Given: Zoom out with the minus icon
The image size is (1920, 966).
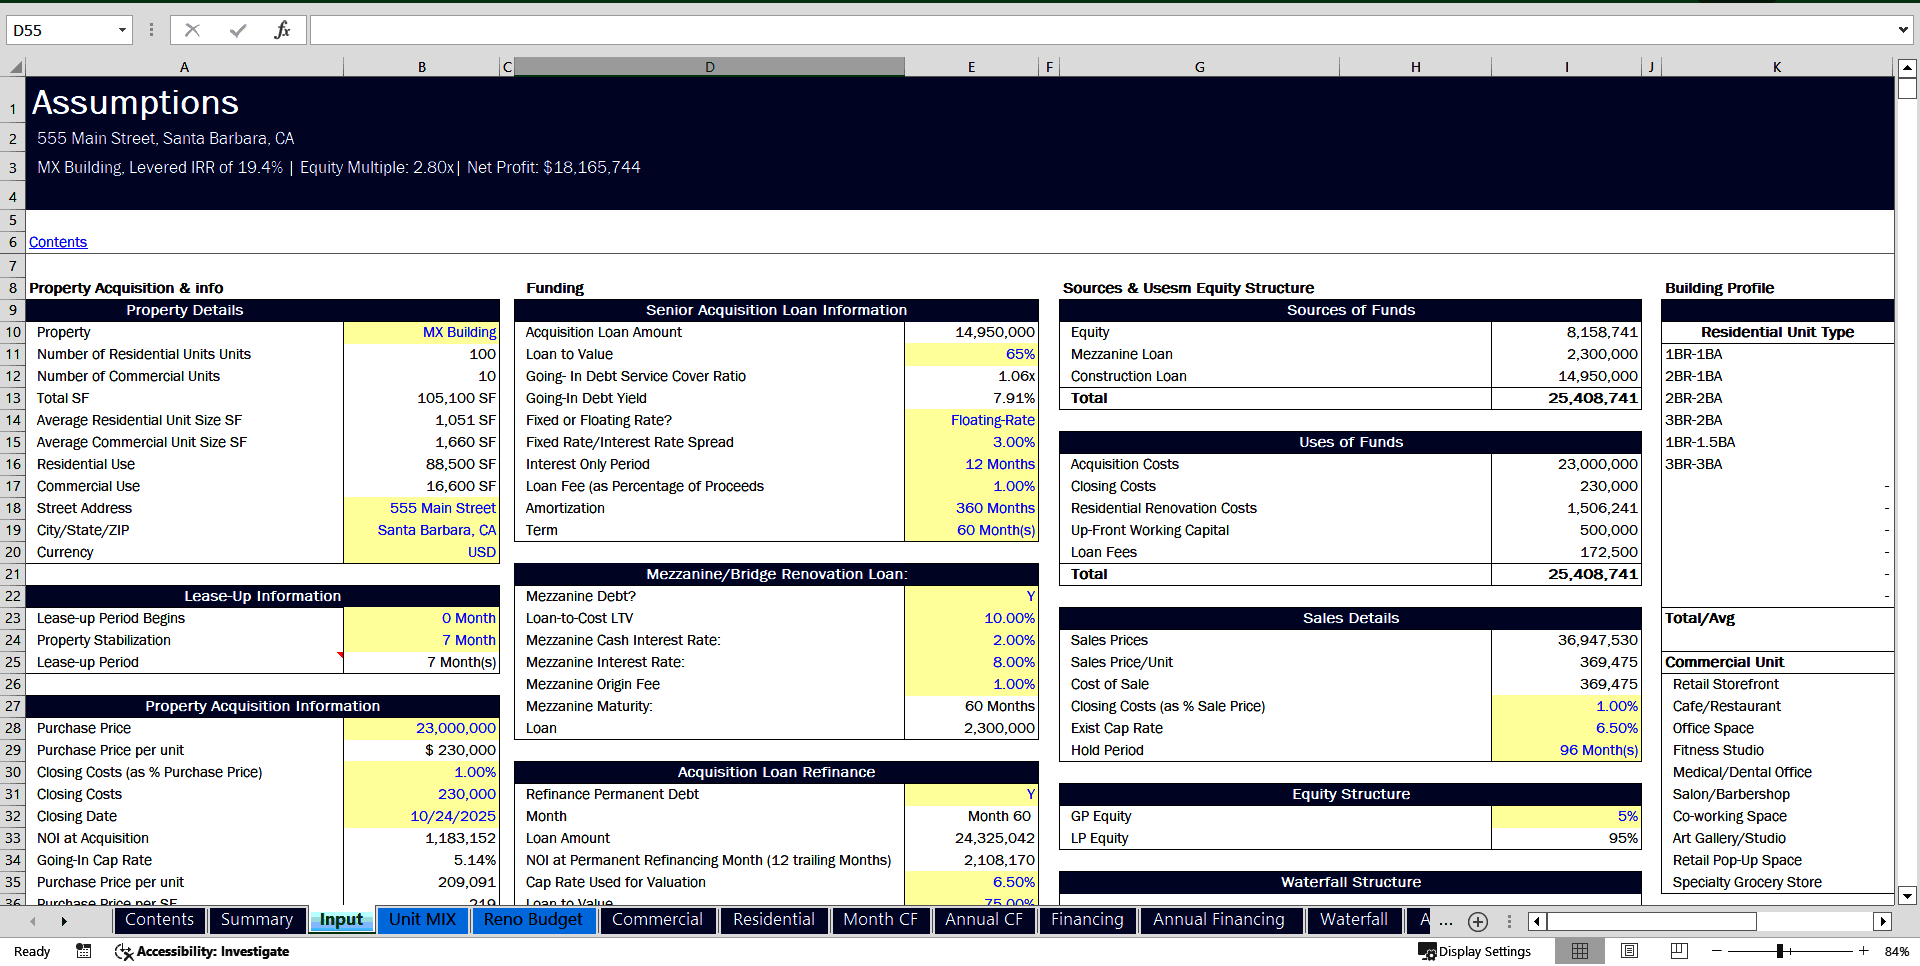Looking at the screenshot, I should [1717, 951].
